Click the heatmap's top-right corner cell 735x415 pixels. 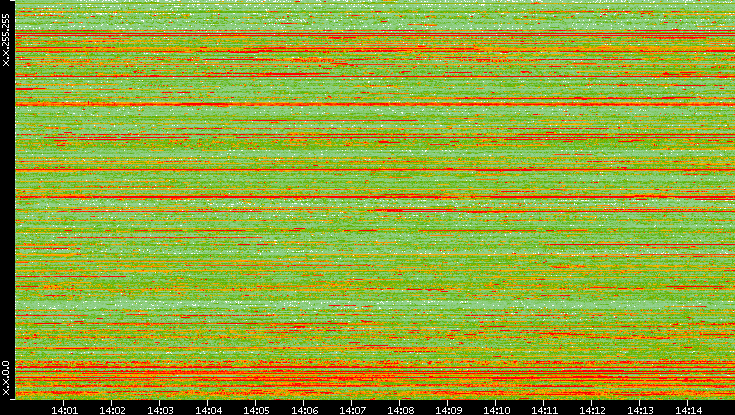click(732, 2)
